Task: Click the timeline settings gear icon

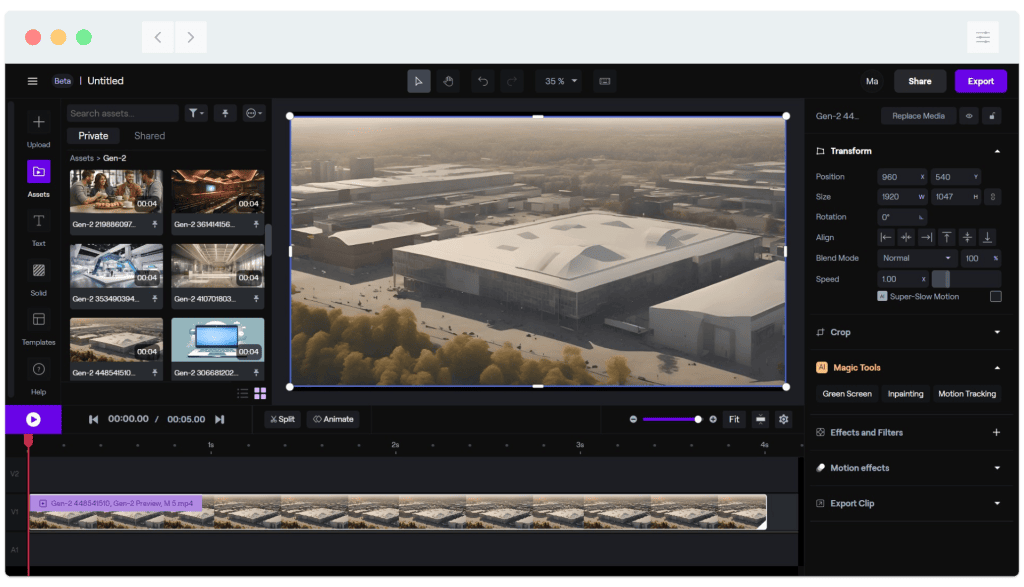Action: tap(783, 420)
